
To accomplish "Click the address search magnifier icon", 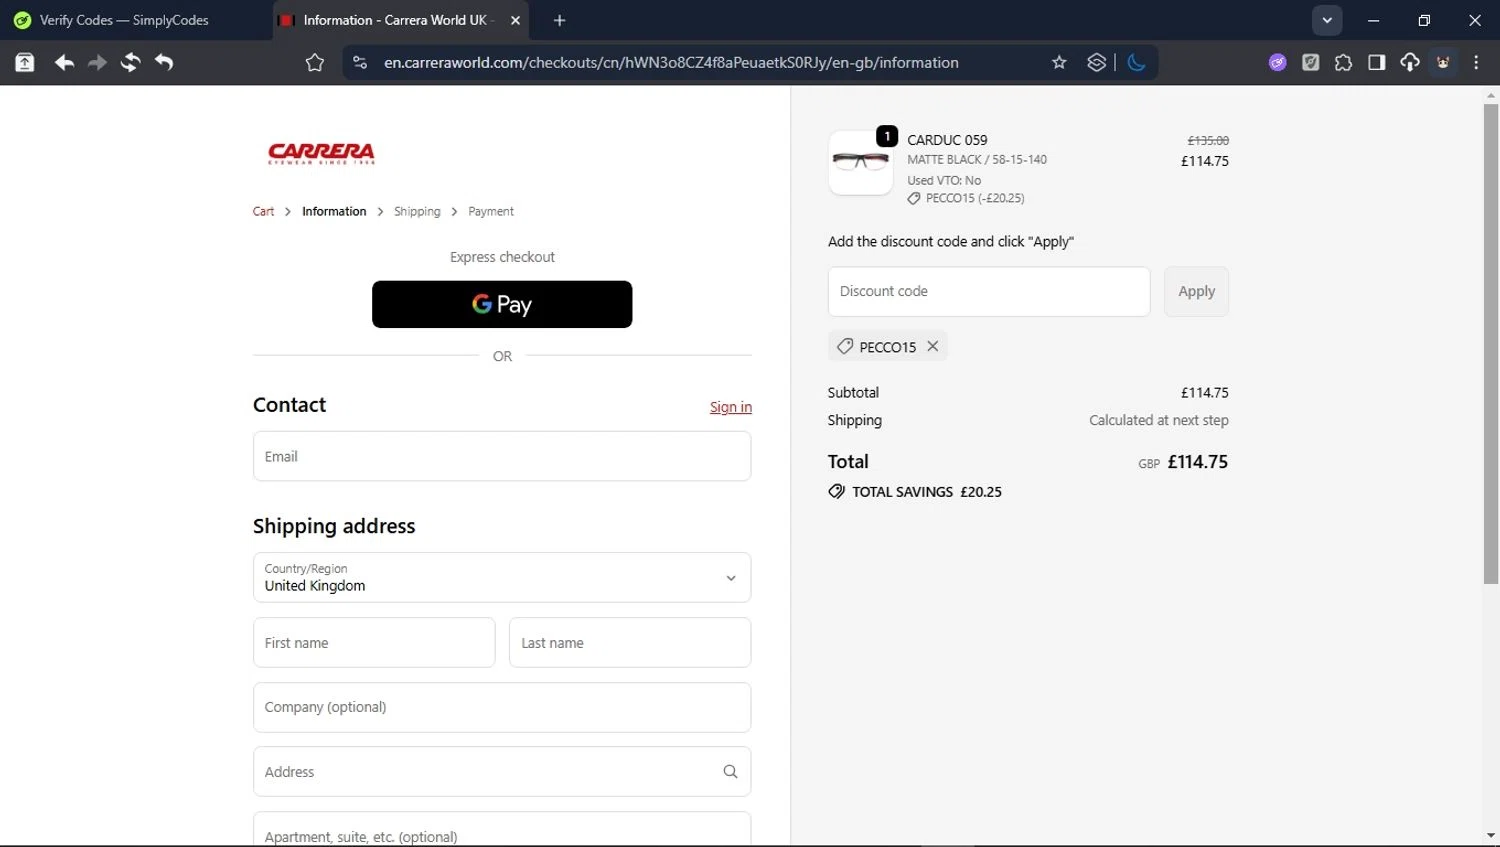I will 730,771.
